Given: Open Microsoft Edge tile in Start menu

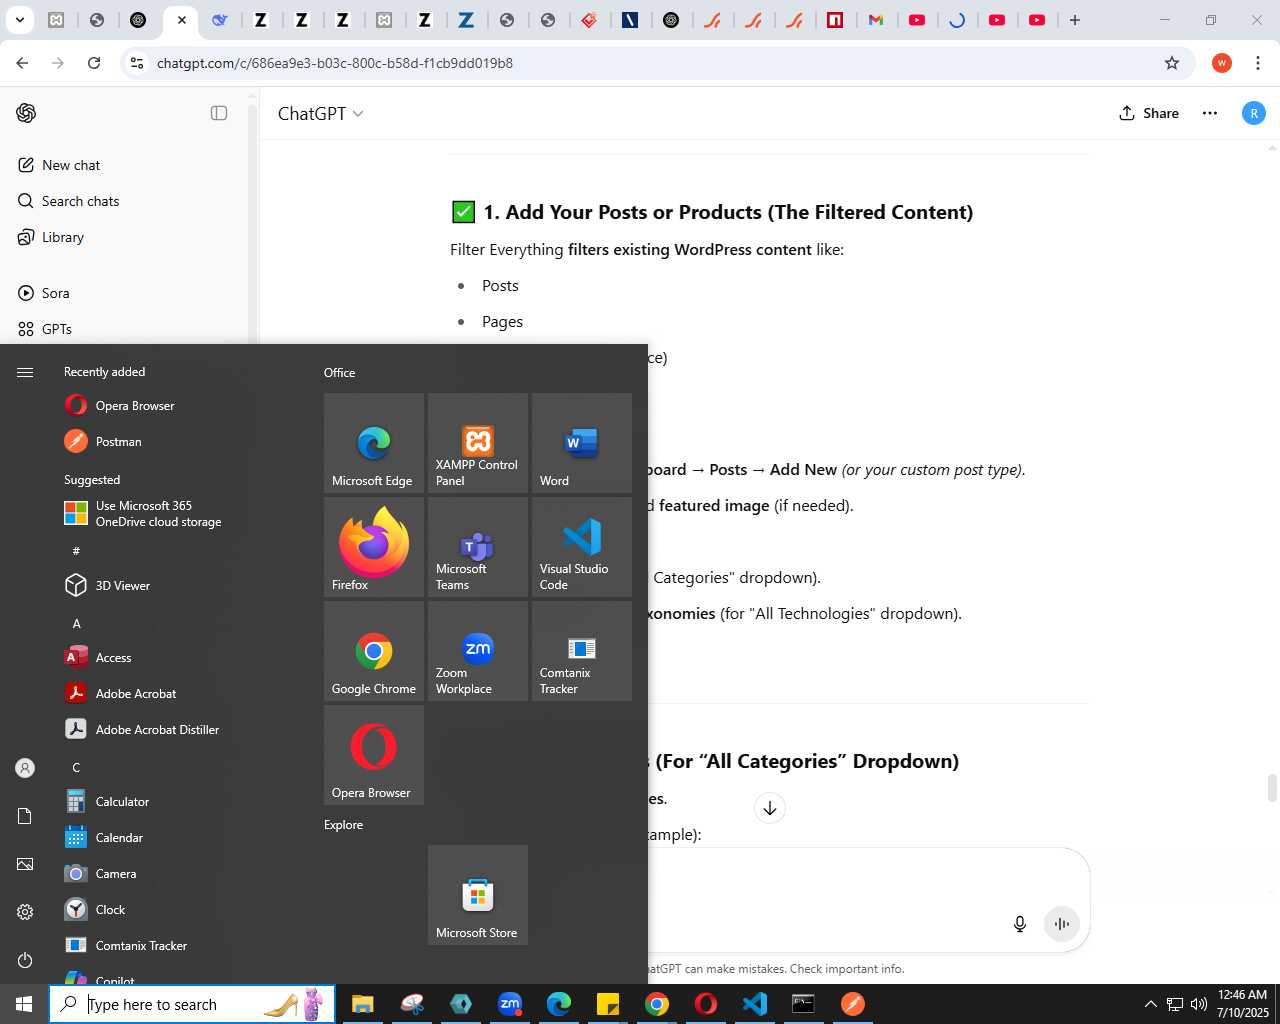Looking at the screenshot, I should (374, 443).
